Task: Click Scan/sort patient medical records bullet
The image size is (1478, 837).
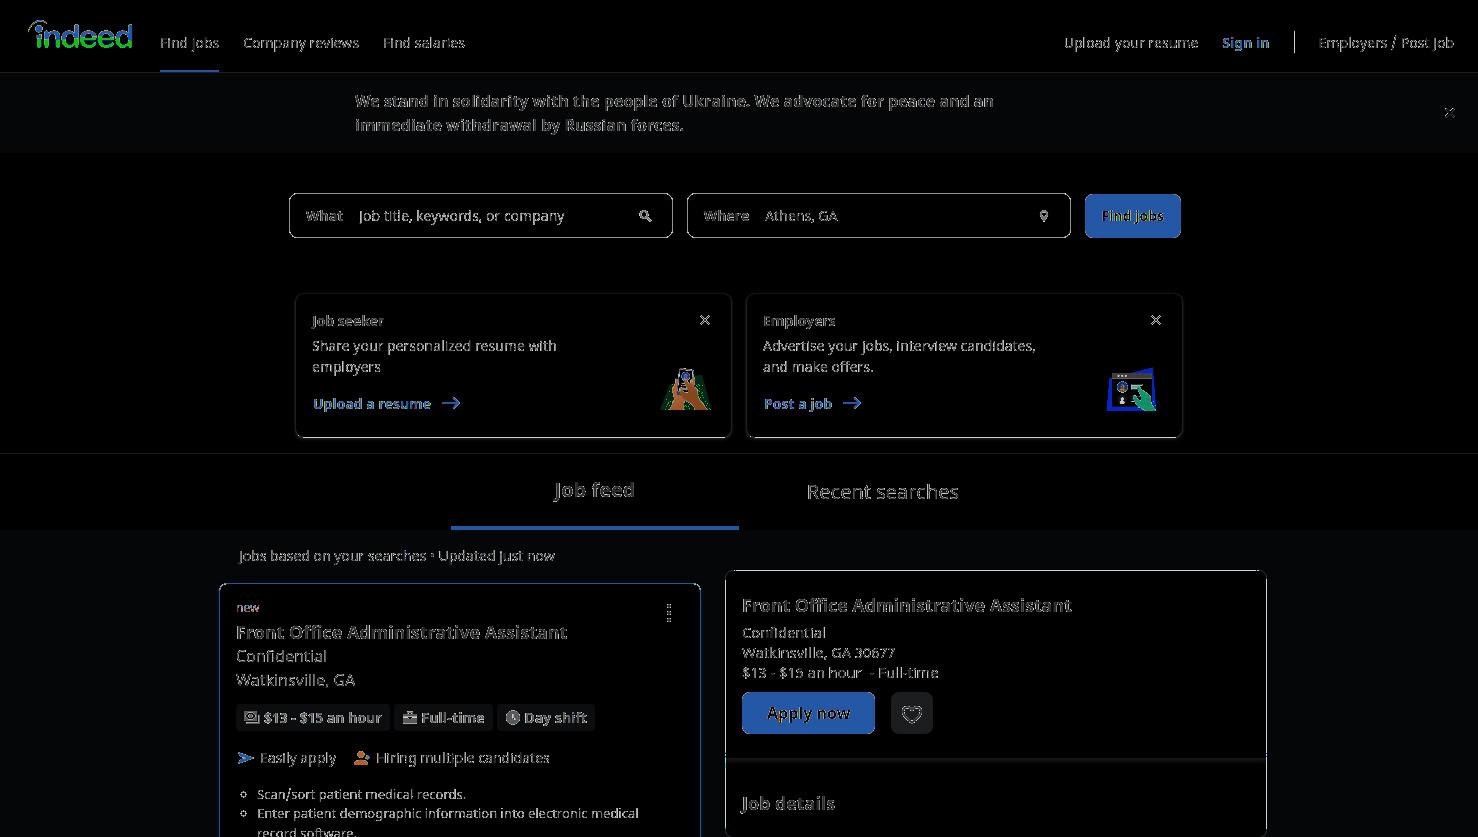Action: [x=362, y=794]
